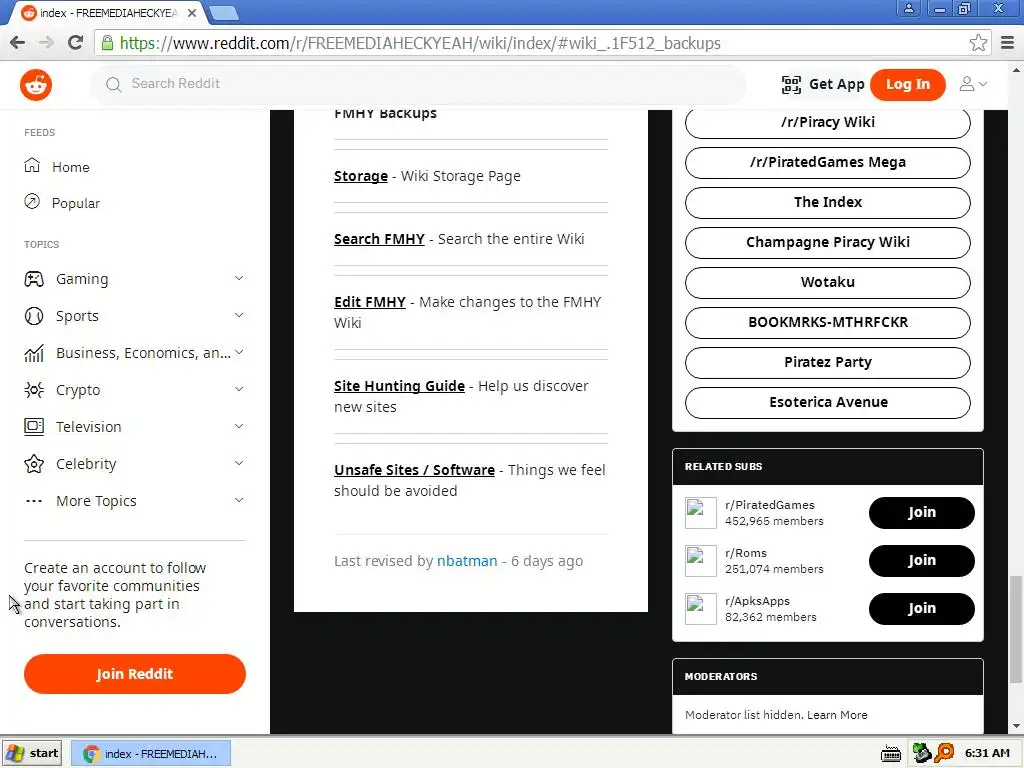Click r/ApksApps community thumbnail
The width and height of the screenshot is (1024, 768).
(701, 609)
